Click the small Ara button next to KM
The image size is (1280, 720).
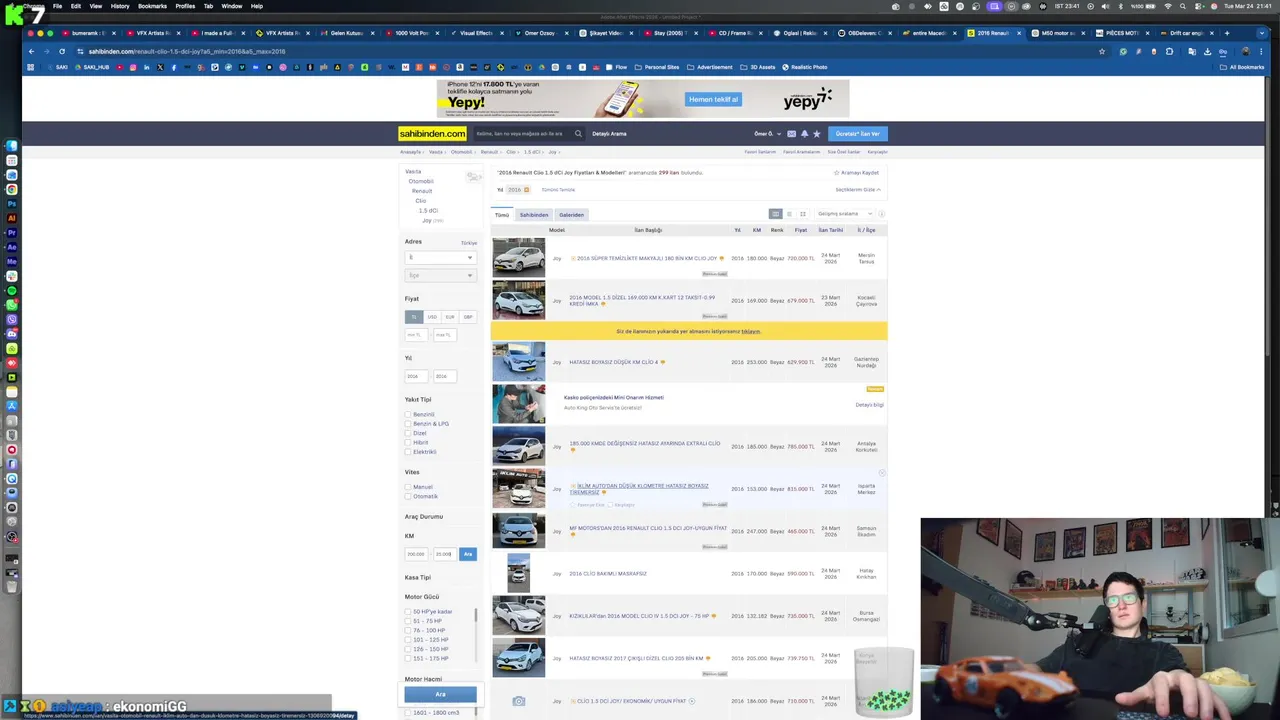pyautogui.click(x=468, y=554)
